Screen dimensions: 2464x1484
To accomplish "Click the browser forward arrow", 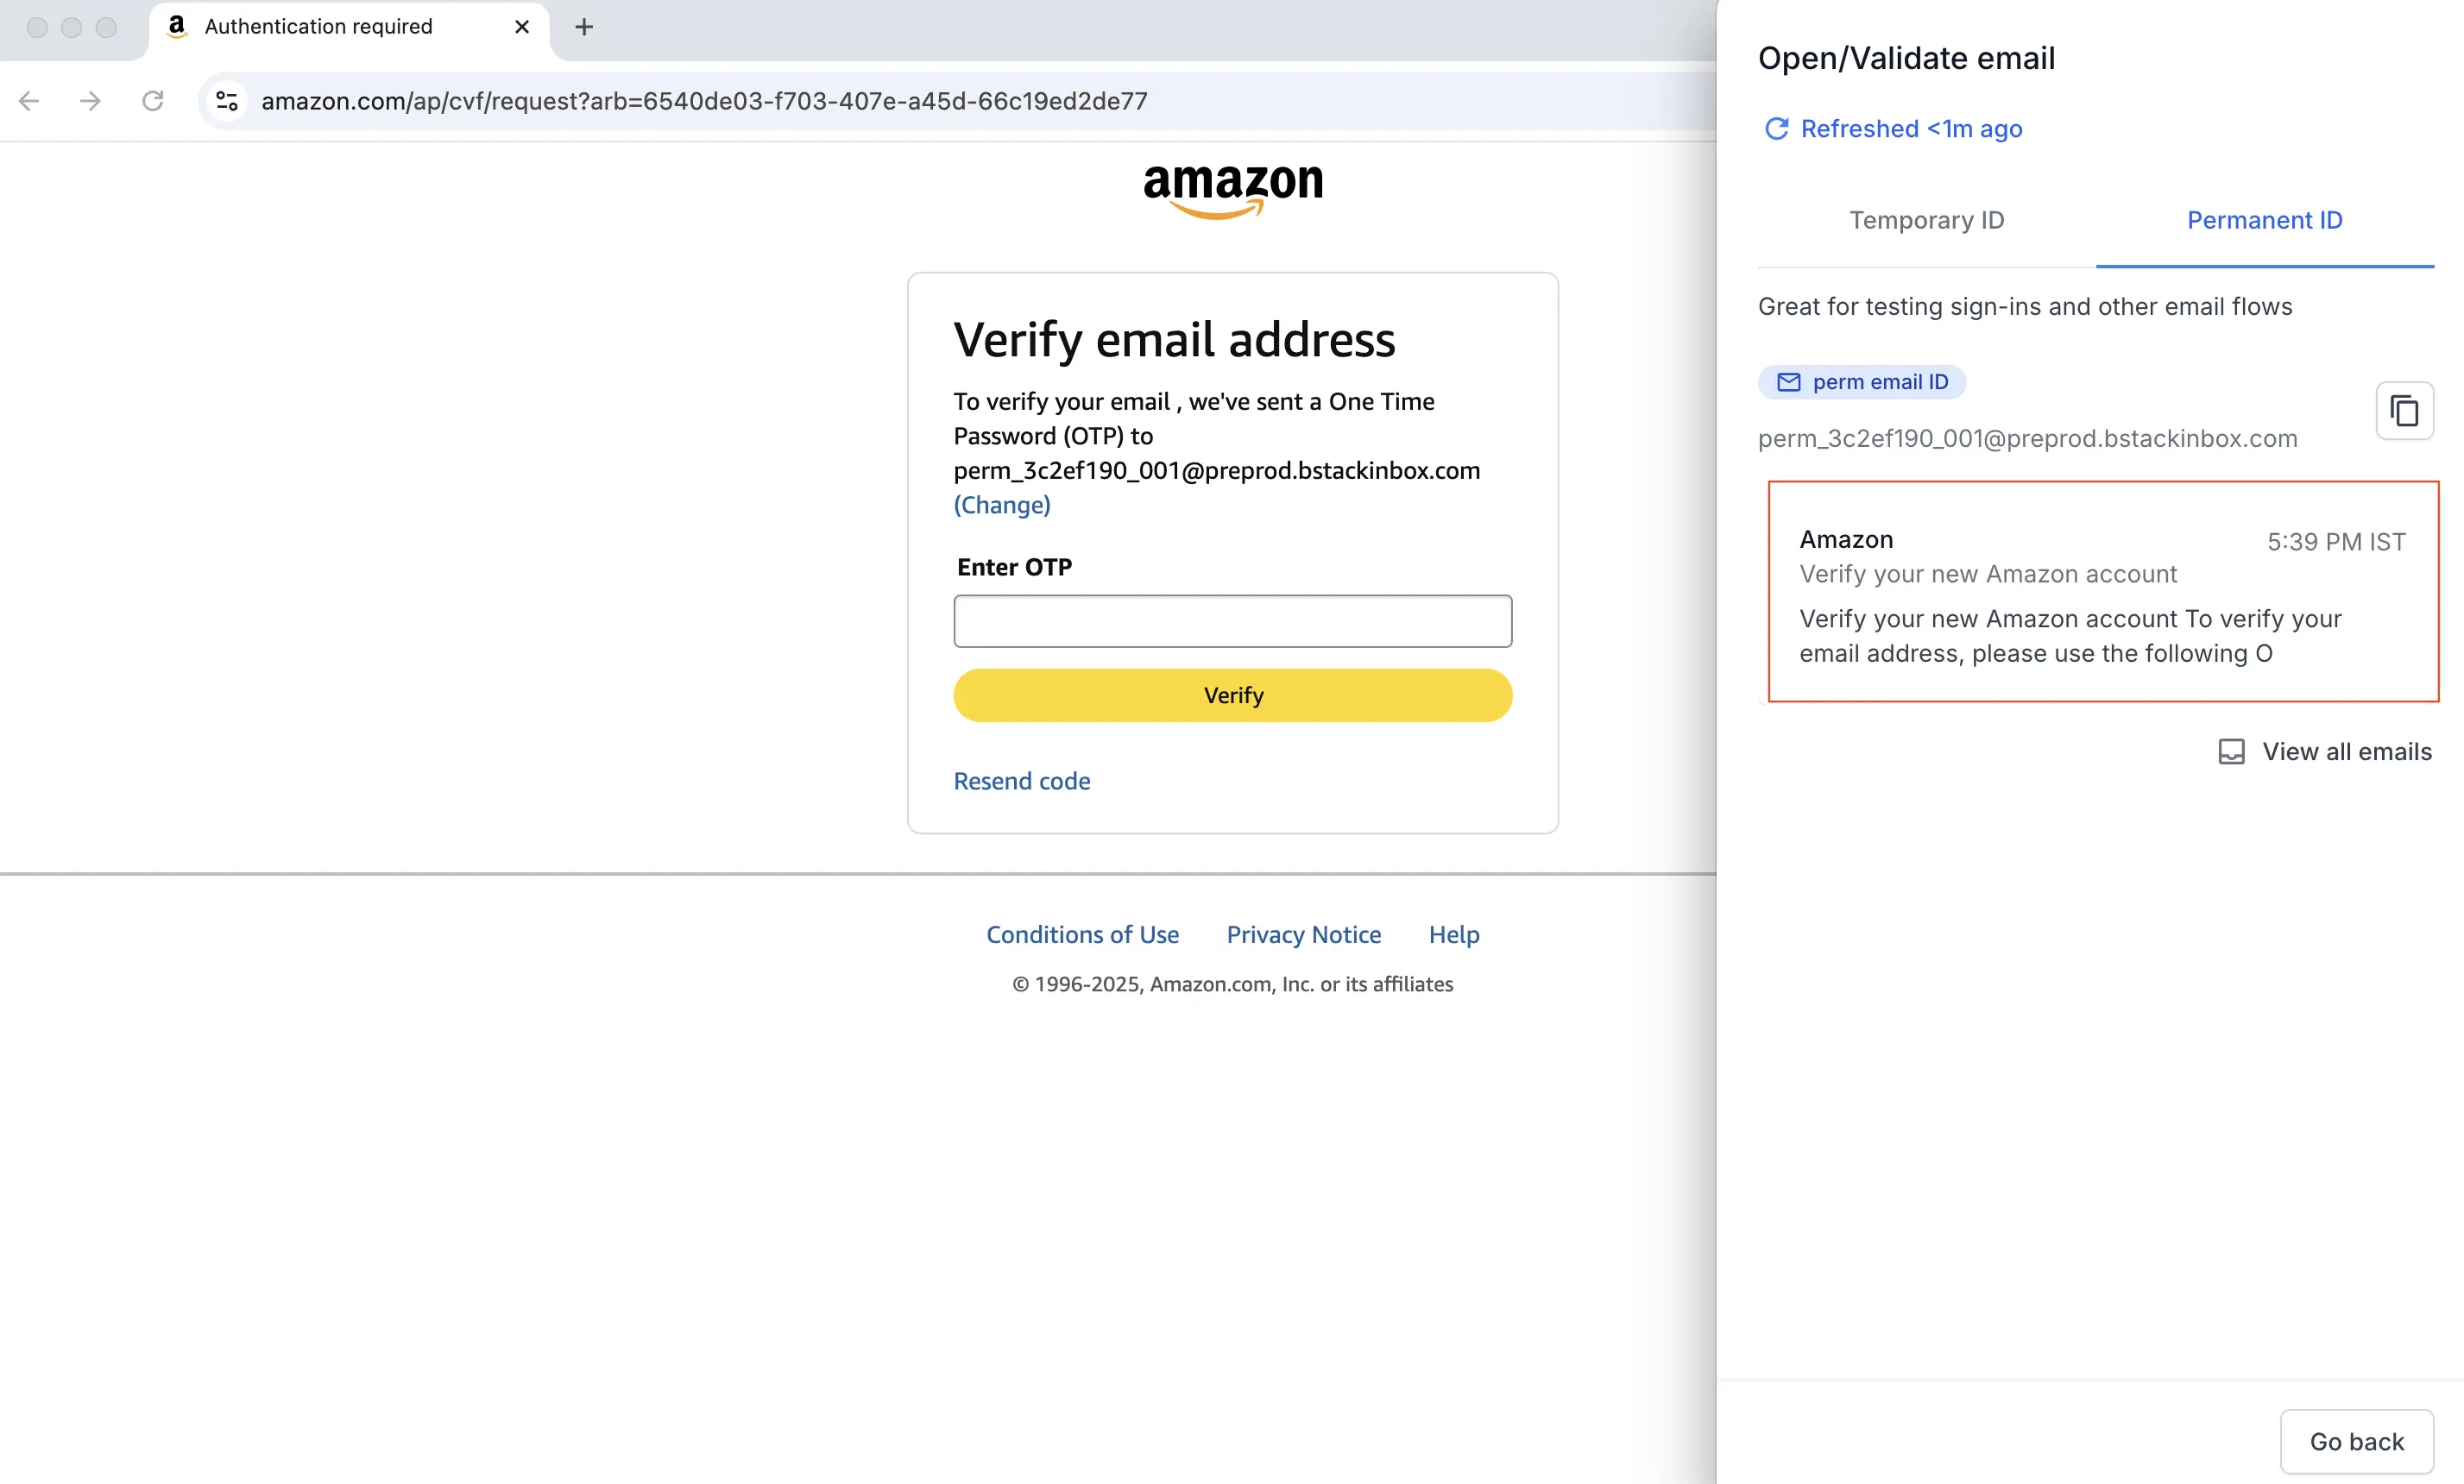I will point(90,101).
